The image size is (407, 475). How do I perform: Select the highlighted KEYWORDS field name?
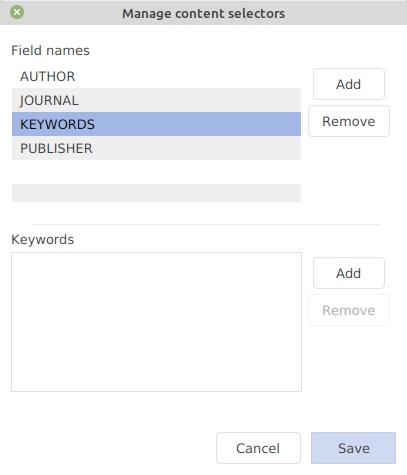pos(156,124)
